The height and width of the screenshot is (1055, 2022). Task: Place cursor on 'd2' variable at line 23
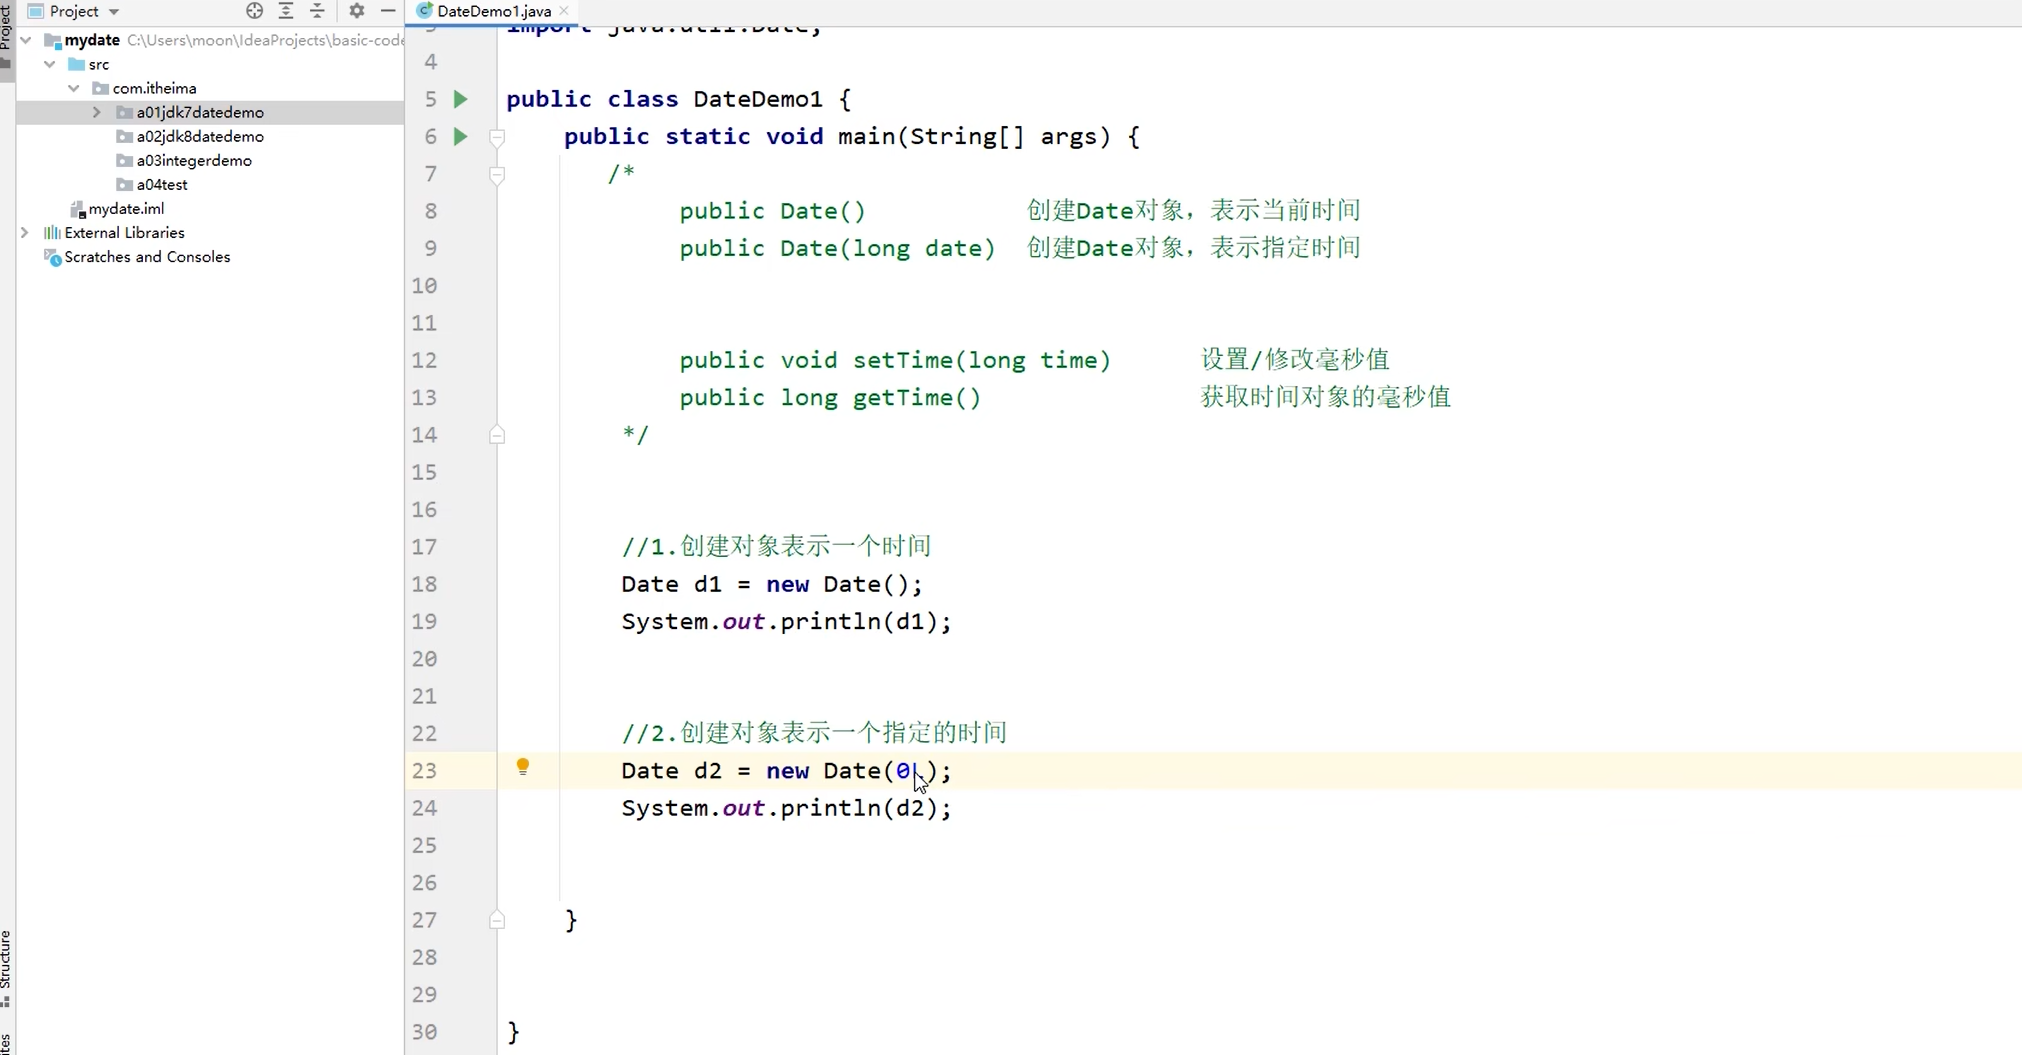707,771
